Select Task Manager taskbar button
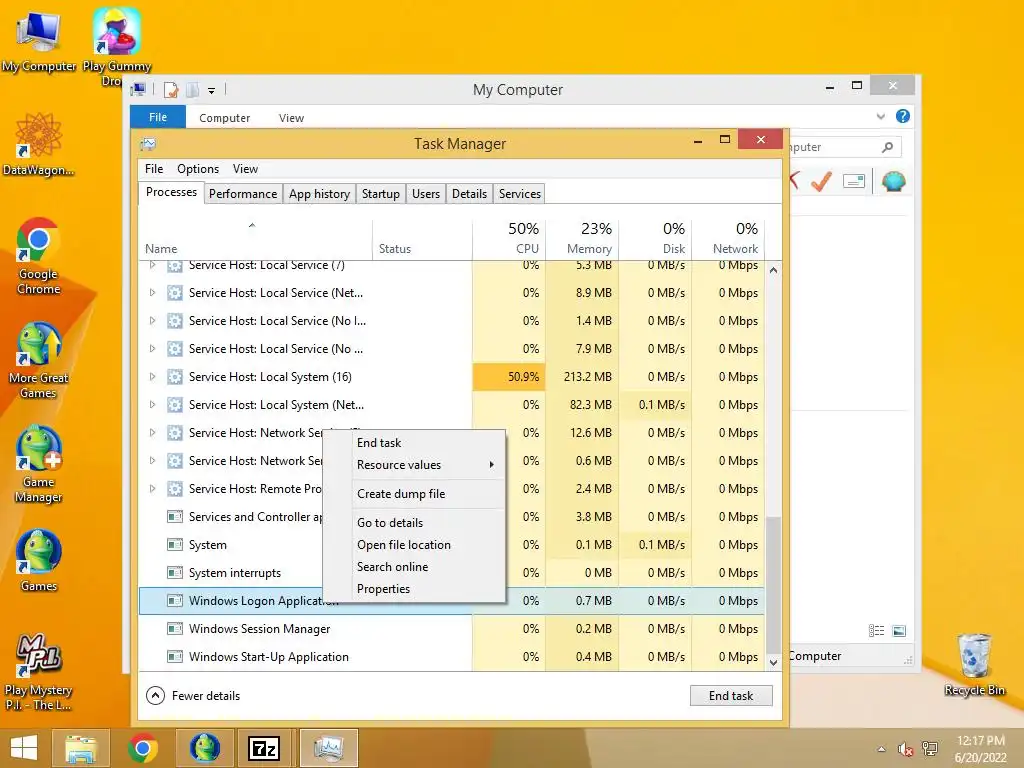The height and width of the screenshot is (768, 1024). [328, 748]
